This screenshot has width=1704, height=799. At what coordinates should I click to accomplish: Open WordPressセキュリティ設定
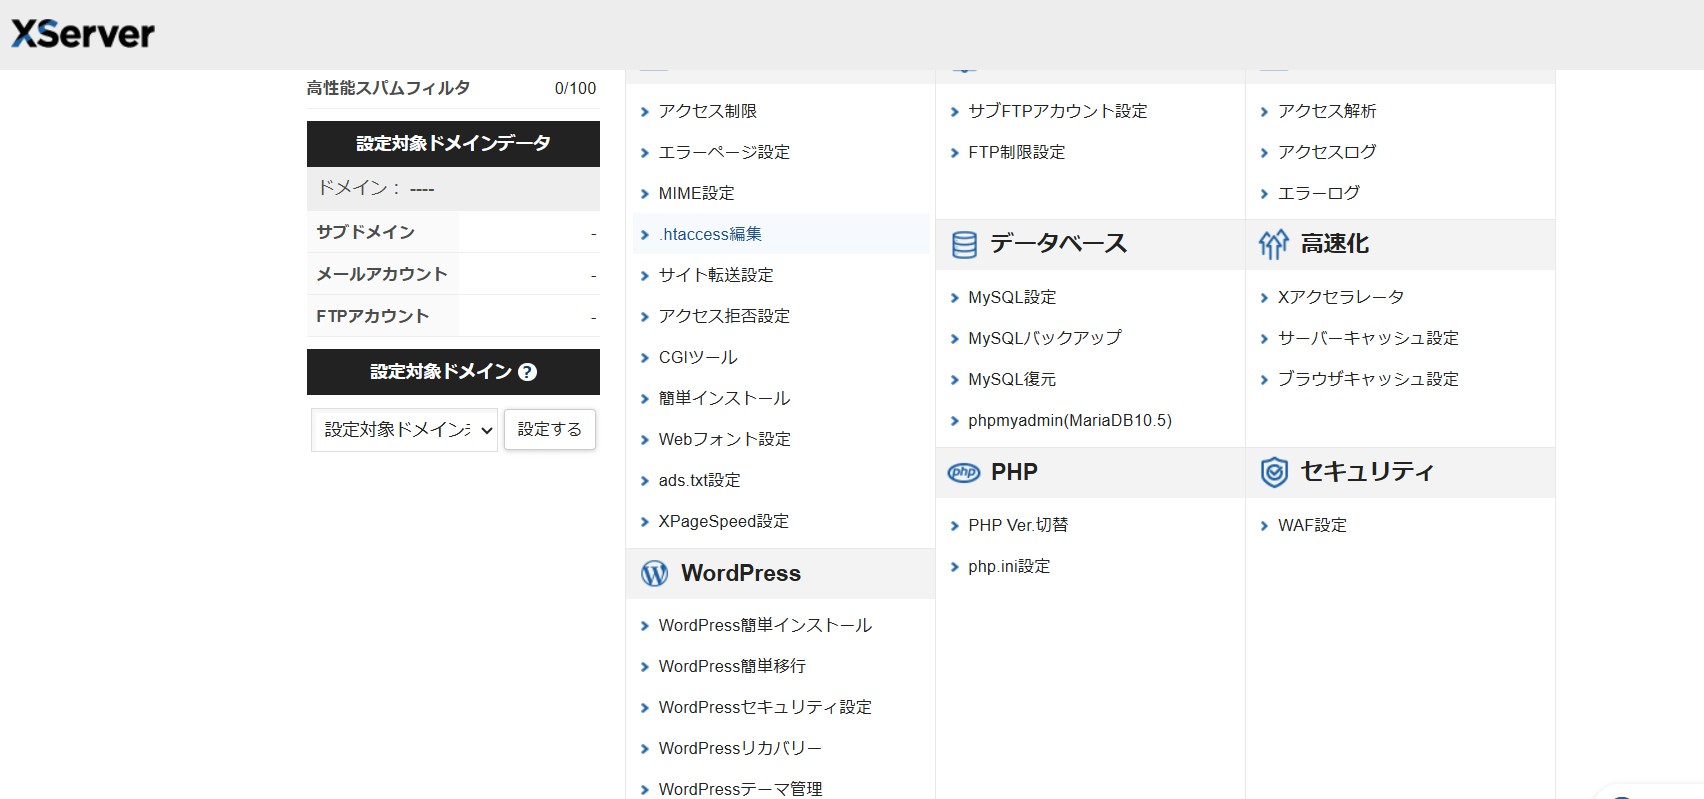(765, 707)
